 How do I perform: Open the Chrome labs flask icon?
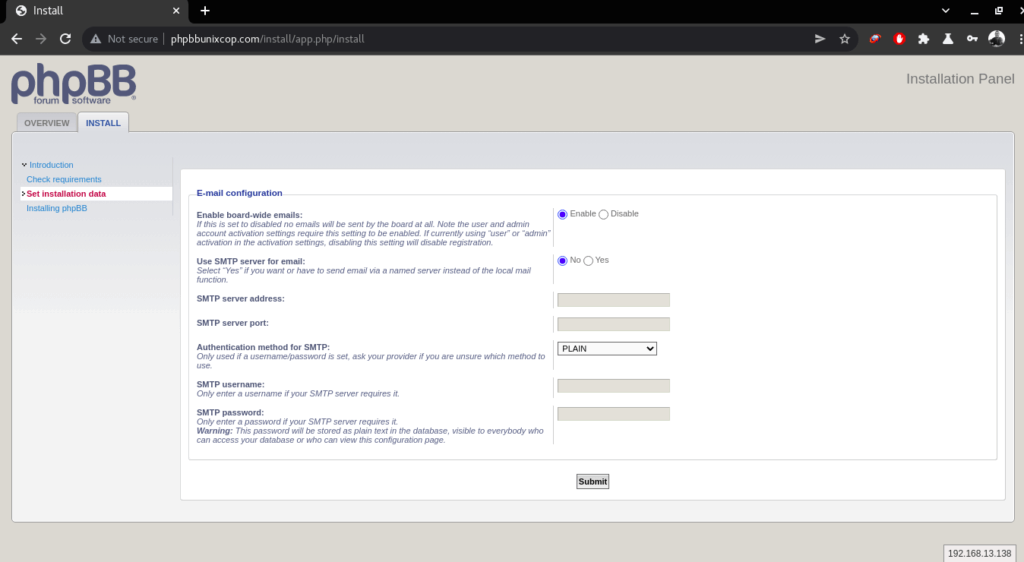[948, 39]
